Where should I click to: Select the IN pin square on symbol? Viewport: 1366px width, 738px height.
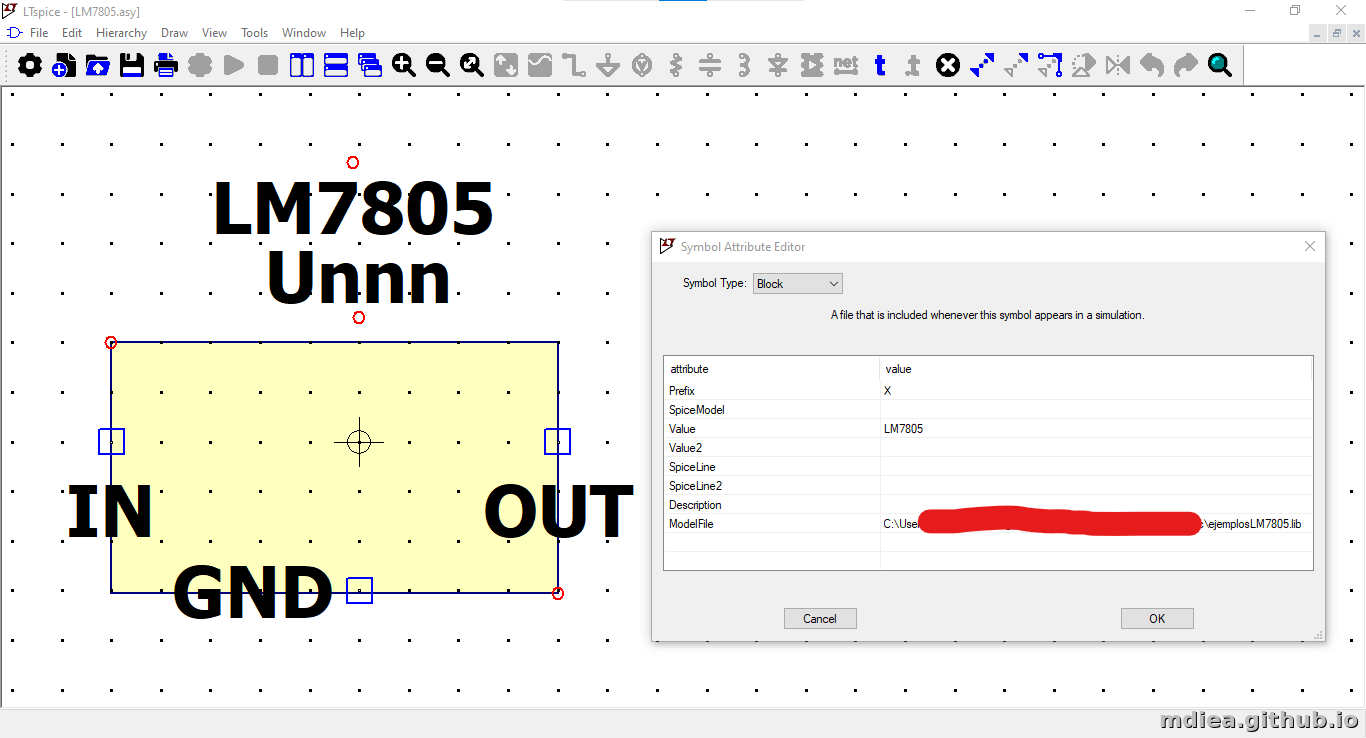coord(111,441)
